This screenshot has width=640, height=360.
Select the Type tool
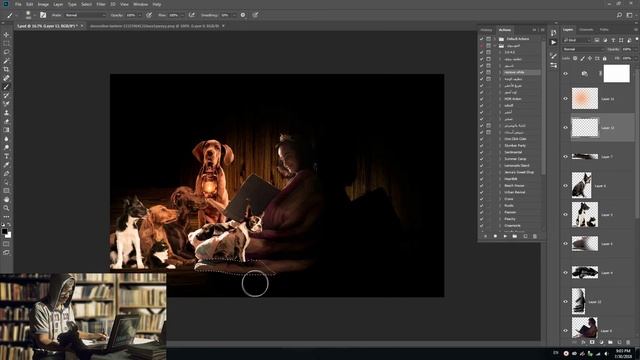click(6, 156)
